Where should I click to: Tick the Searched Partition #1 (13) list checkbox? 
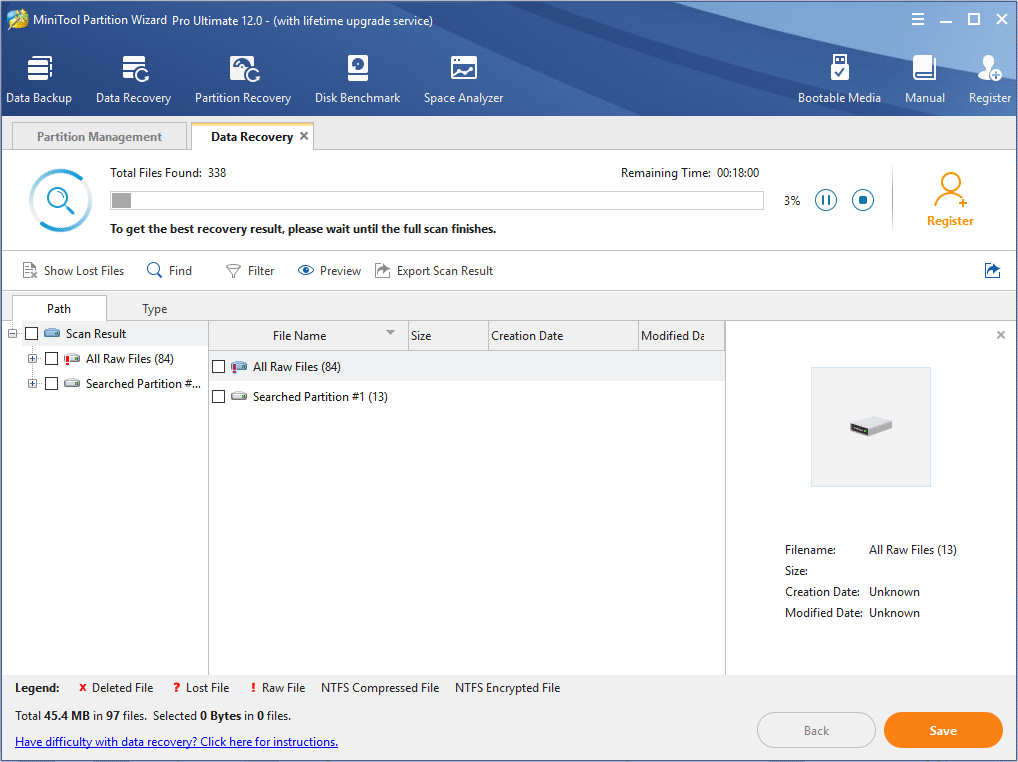coord(219,397)
